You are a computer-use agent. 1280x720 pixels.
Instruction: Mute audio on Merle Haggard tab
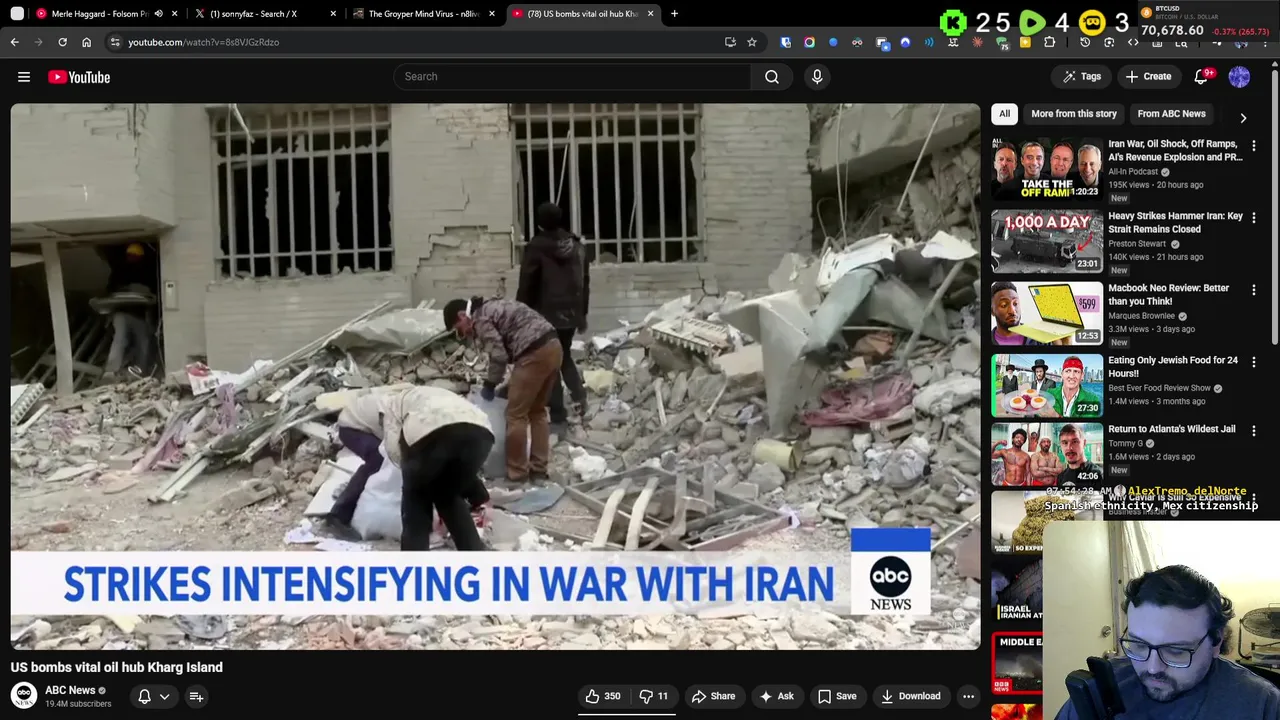[x=158, y=14]
